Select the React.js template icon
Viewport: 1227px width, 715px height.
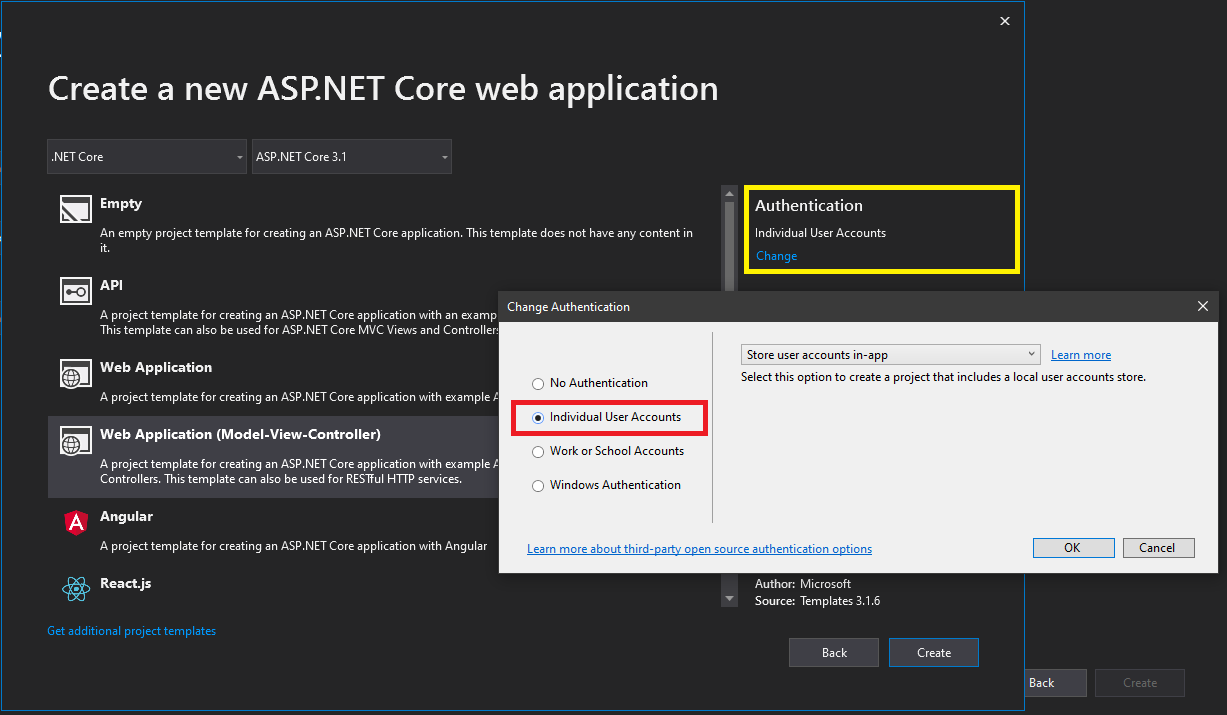pos(76,589)
